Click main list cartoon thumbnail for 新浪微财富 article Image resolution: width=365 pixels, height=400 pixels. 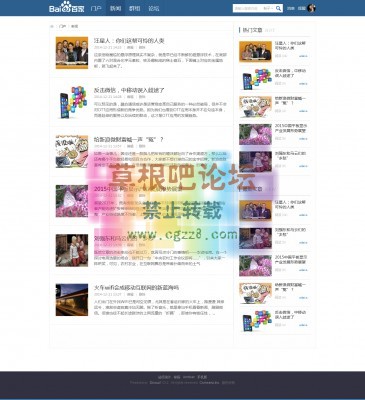(x=72, y=151)
